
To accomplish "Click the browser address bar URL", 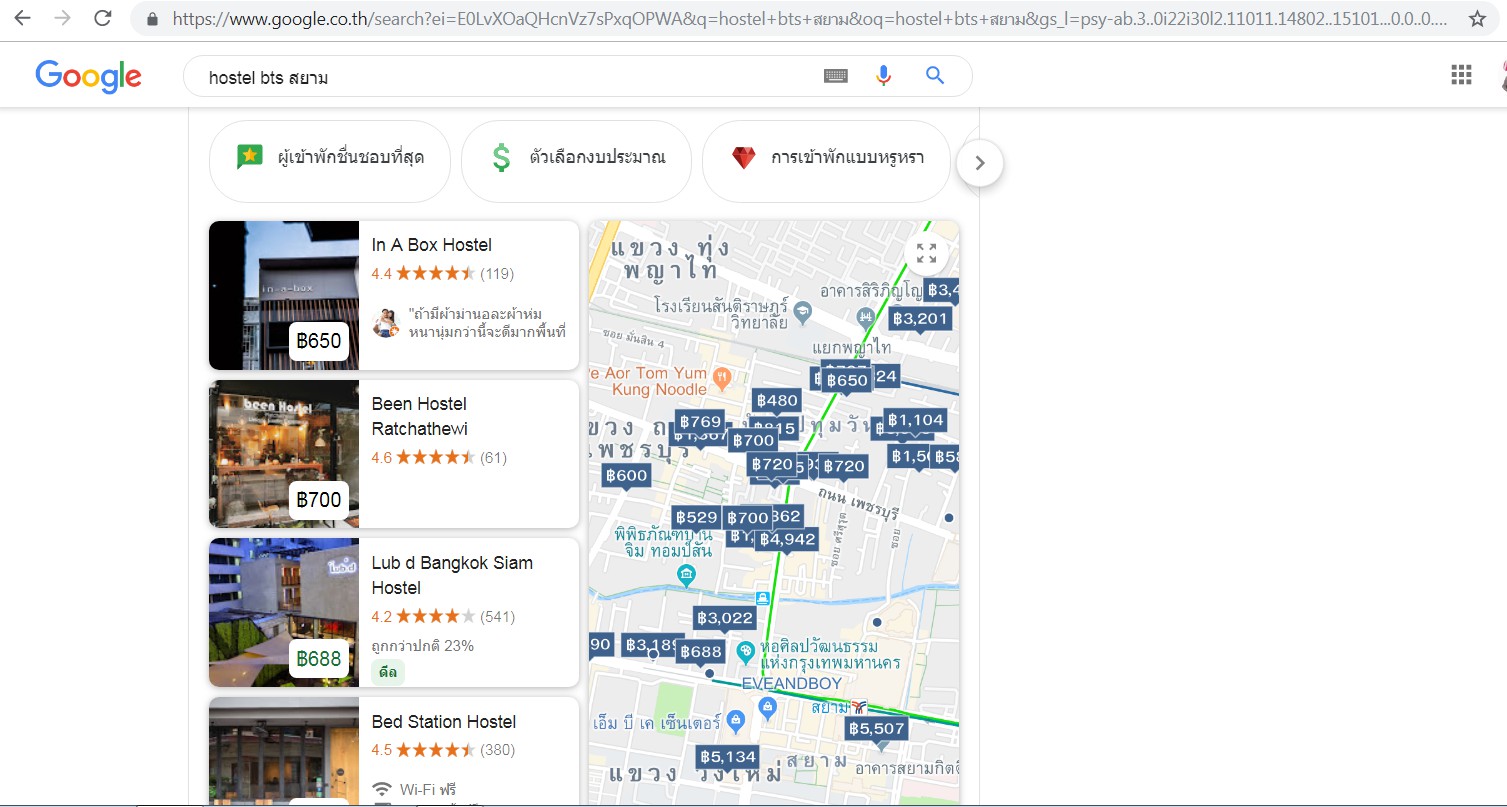I will click(808, 18).
